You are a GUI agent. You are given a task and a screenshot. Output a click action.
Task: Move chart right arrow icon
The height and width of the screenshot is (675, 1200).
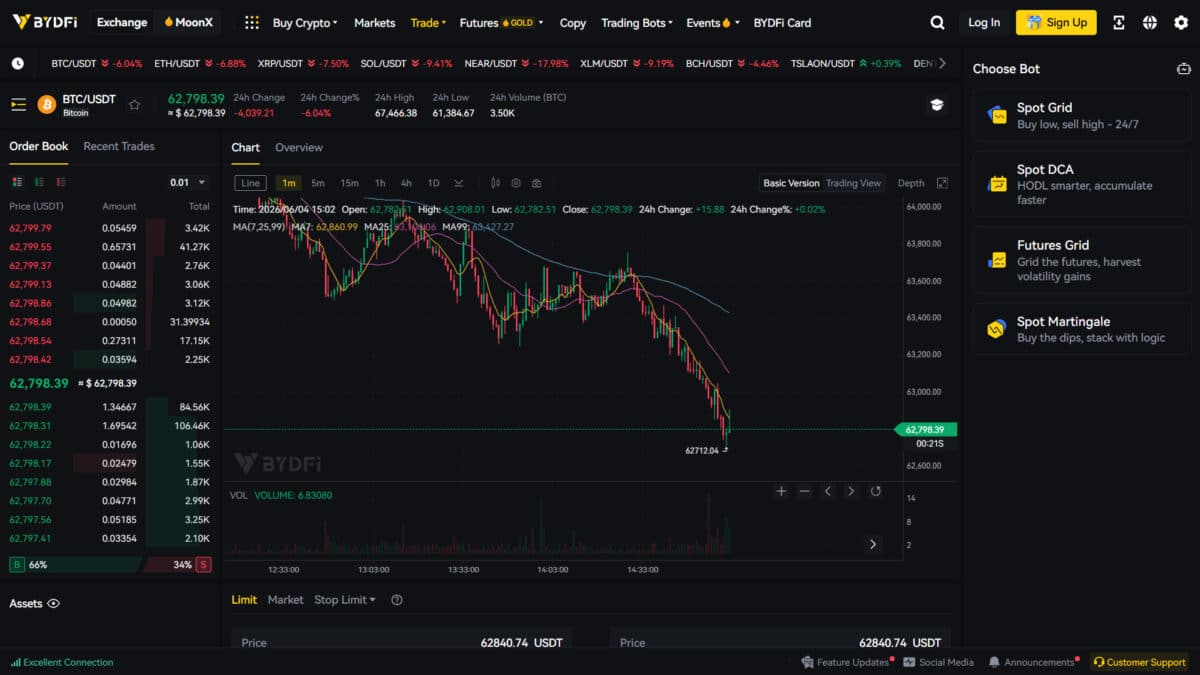tap(851, 491)
